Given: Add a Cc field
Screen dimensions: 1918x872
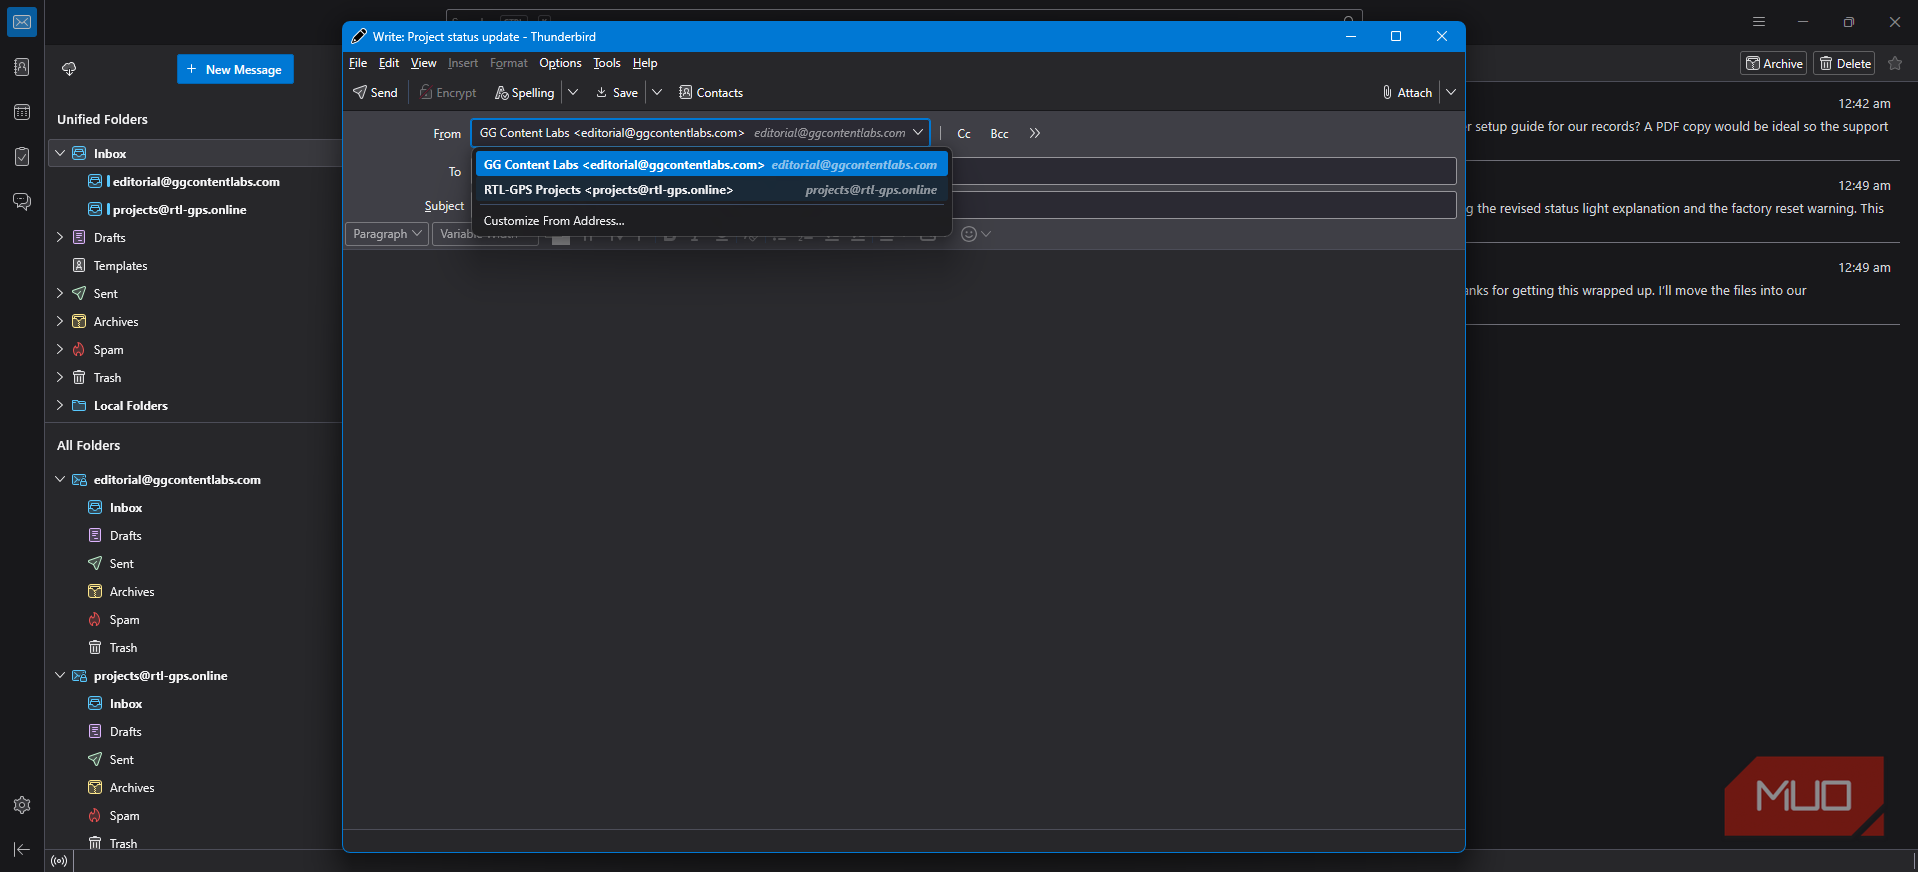Looking at the screenshot, I should pos(964,134).
